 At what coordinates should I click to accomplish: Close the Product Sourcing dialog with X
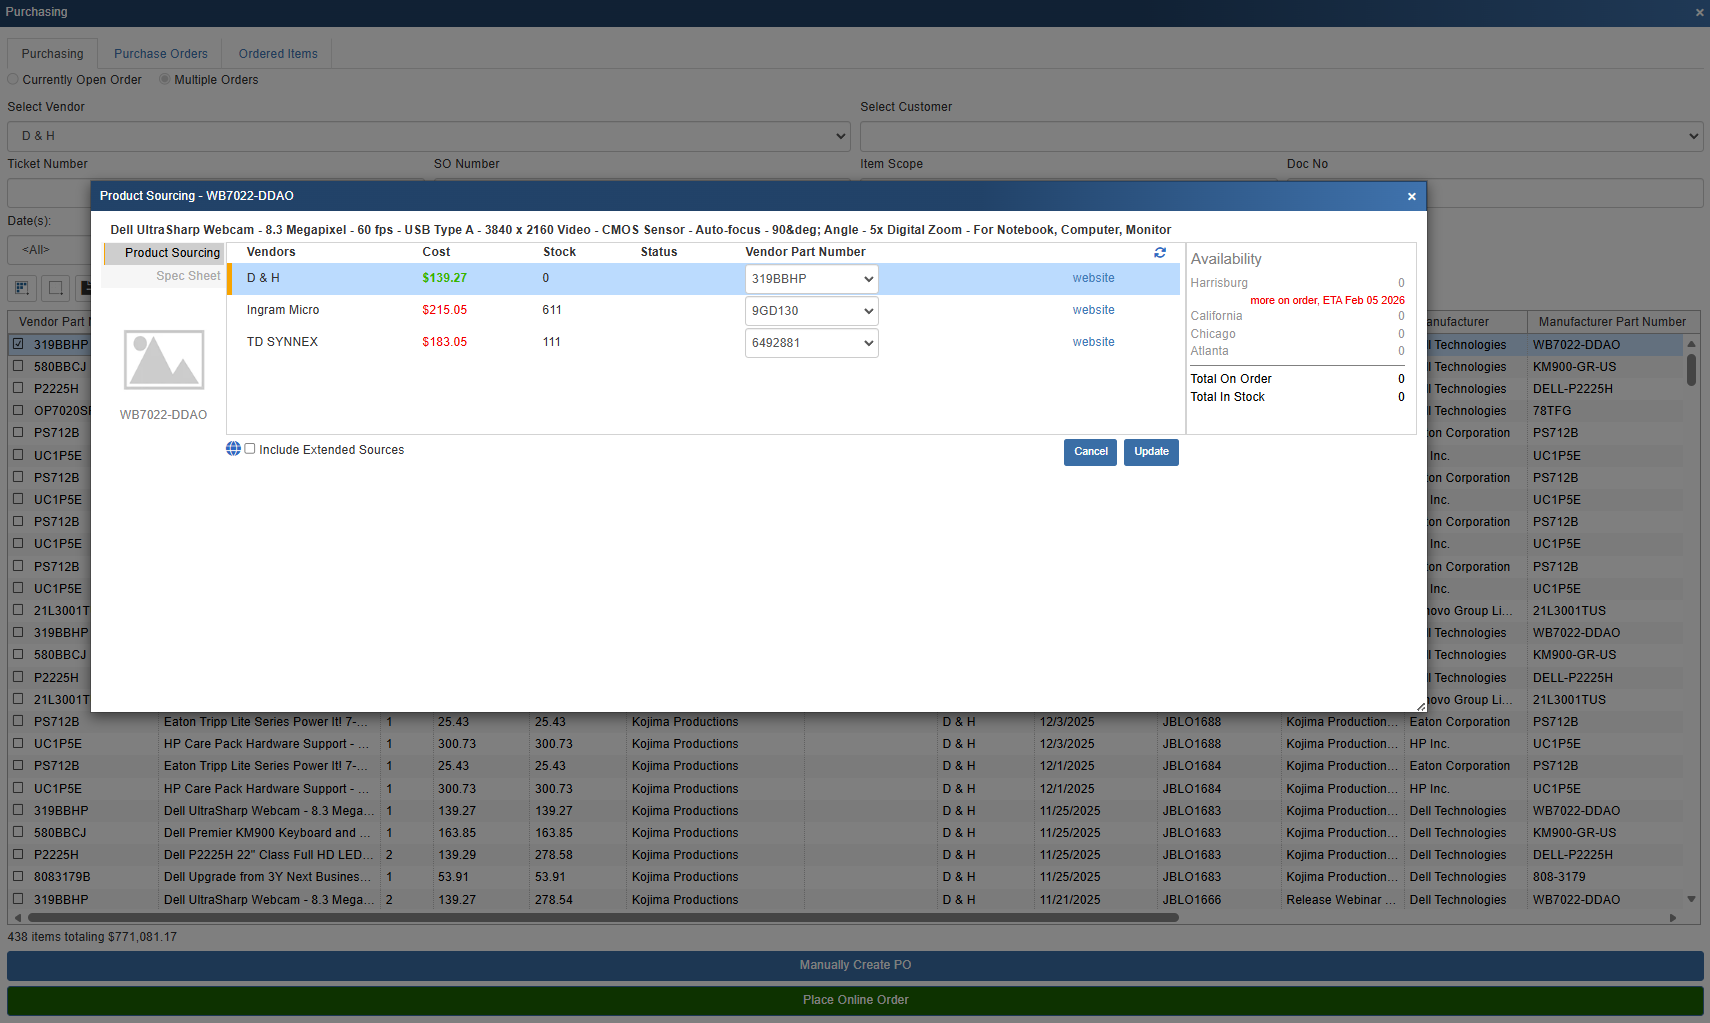click(x=1411, y=197)
